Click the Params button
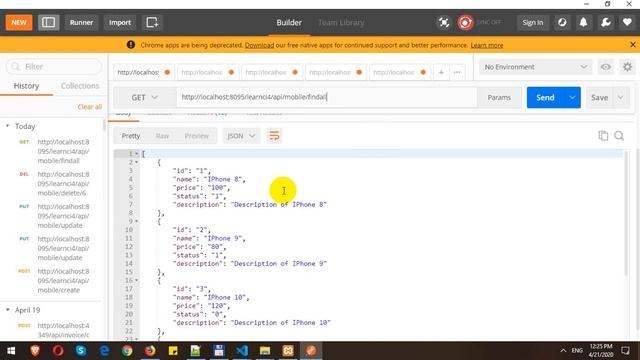Screen dimensions: 640x360 (499, 98)
